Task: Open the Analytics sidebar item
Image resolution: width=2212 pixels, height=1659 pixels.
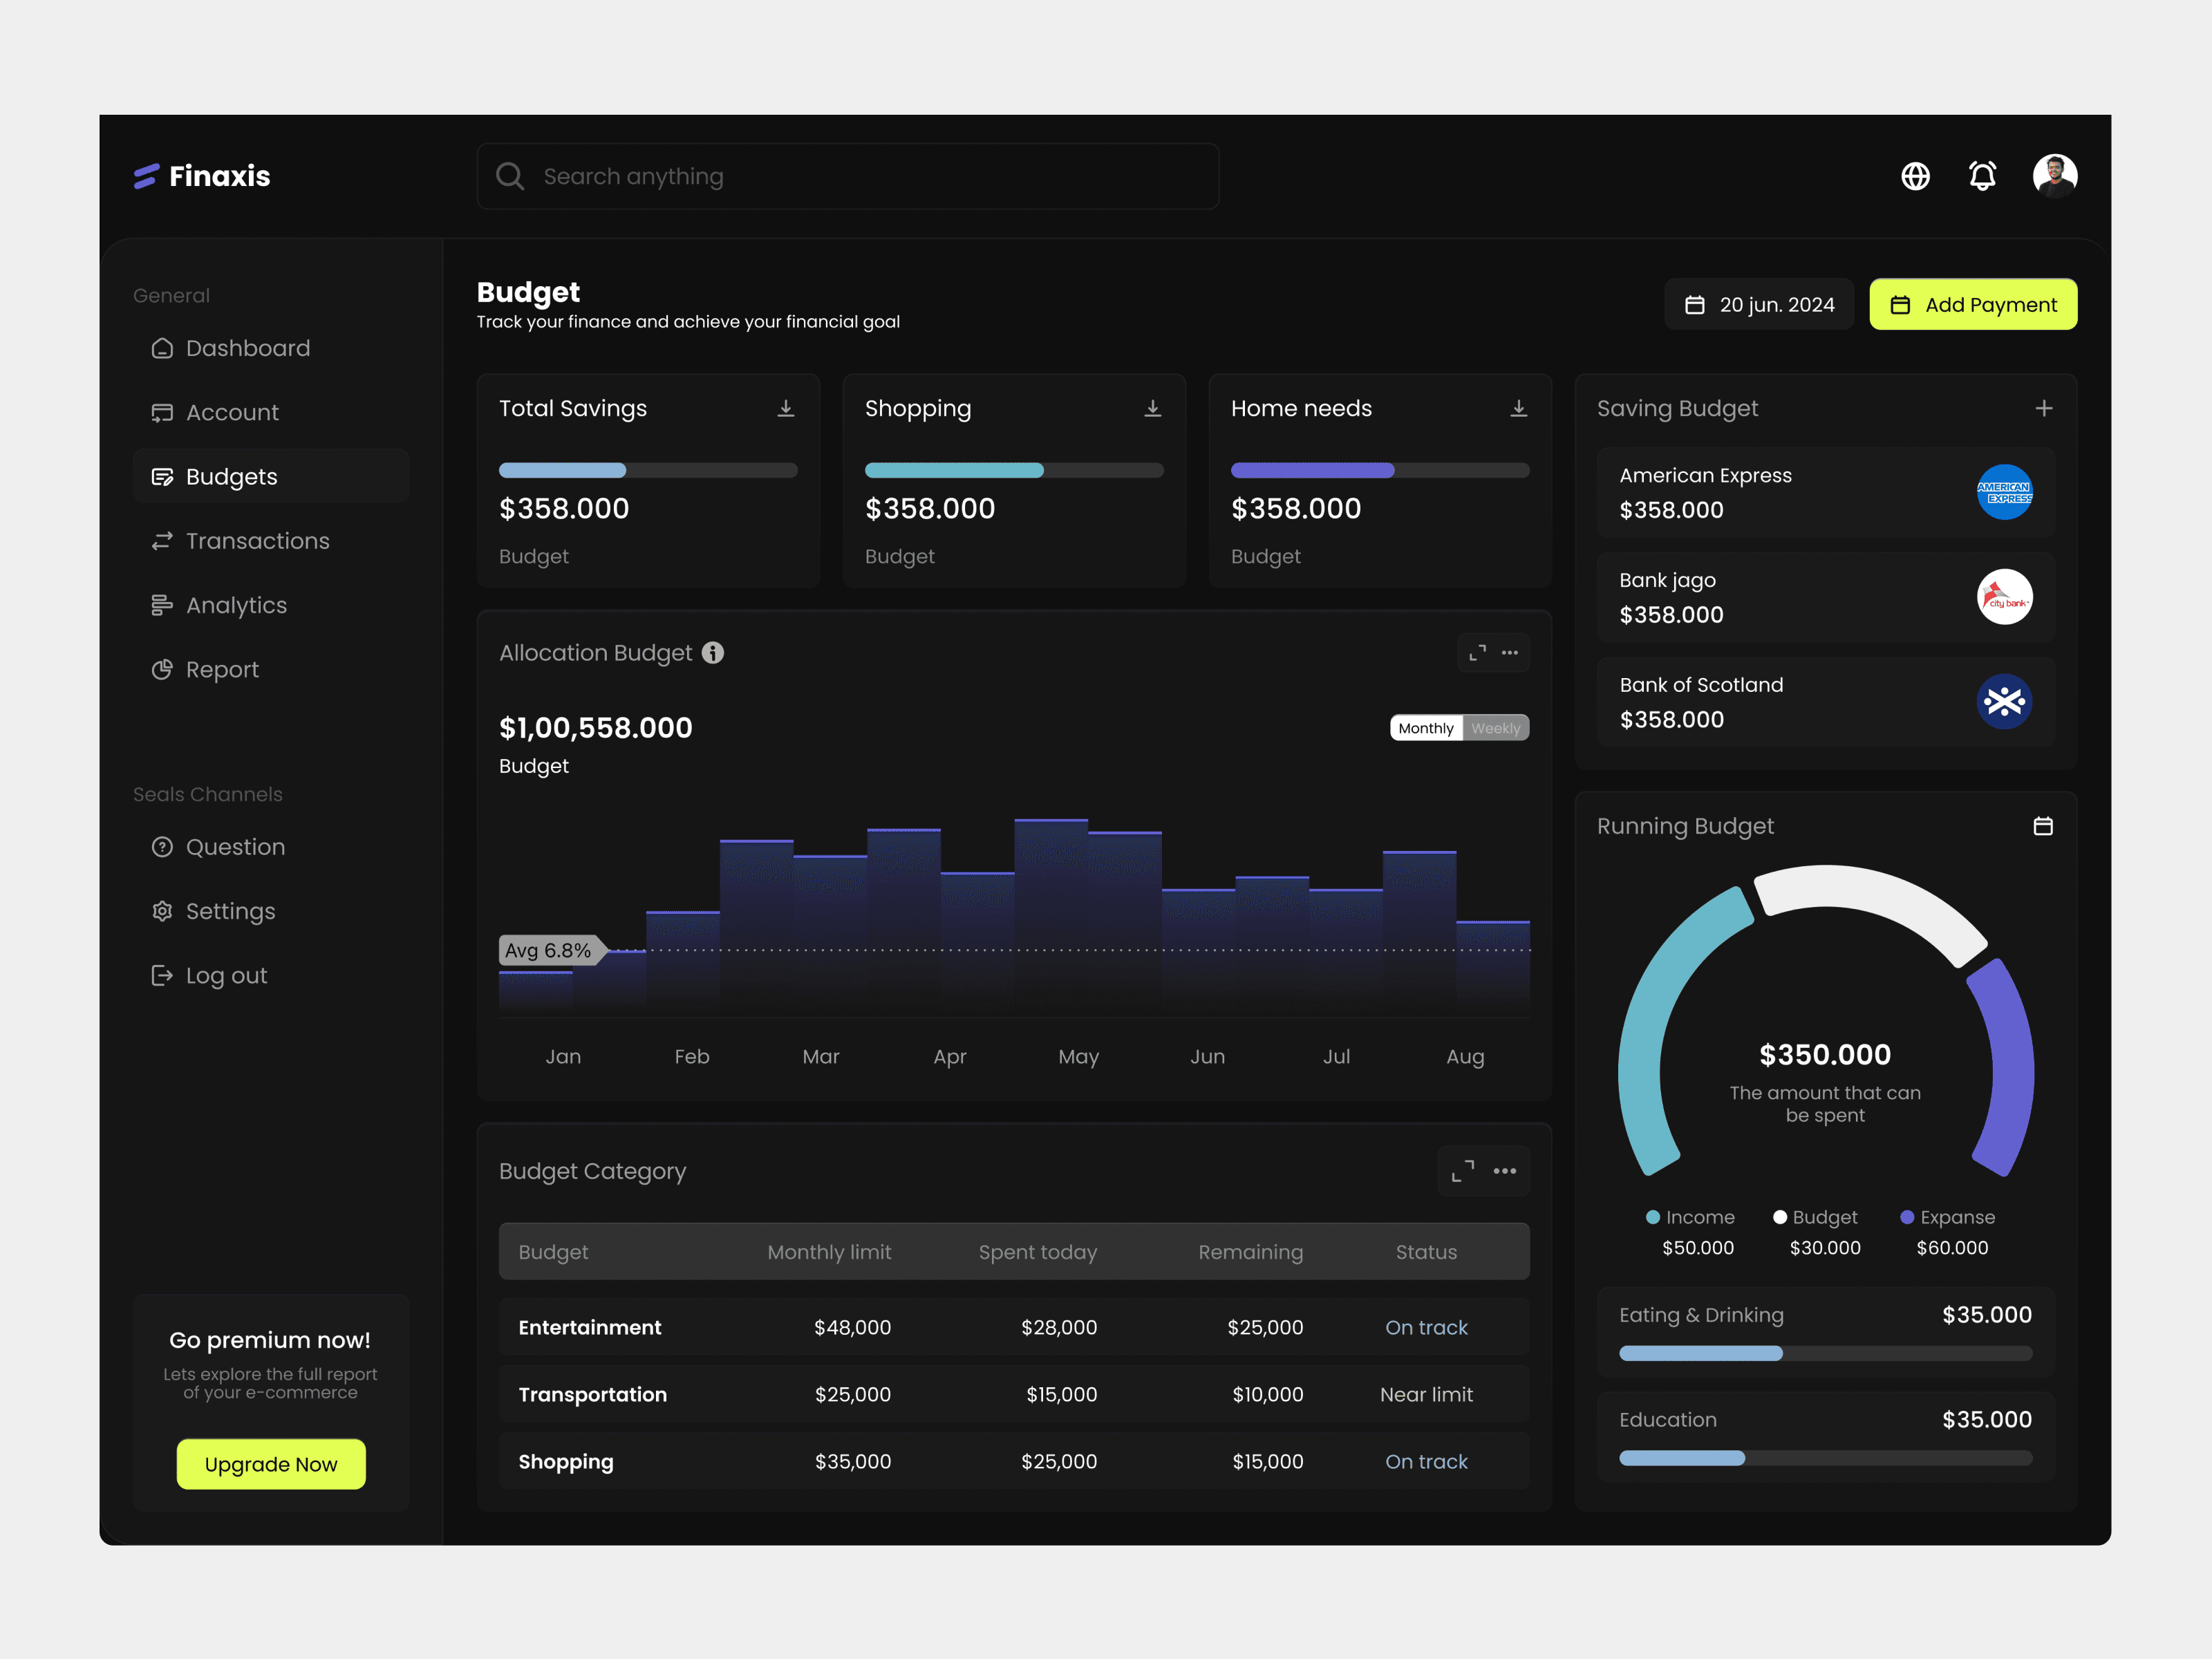Action: [x=236, y=605]
